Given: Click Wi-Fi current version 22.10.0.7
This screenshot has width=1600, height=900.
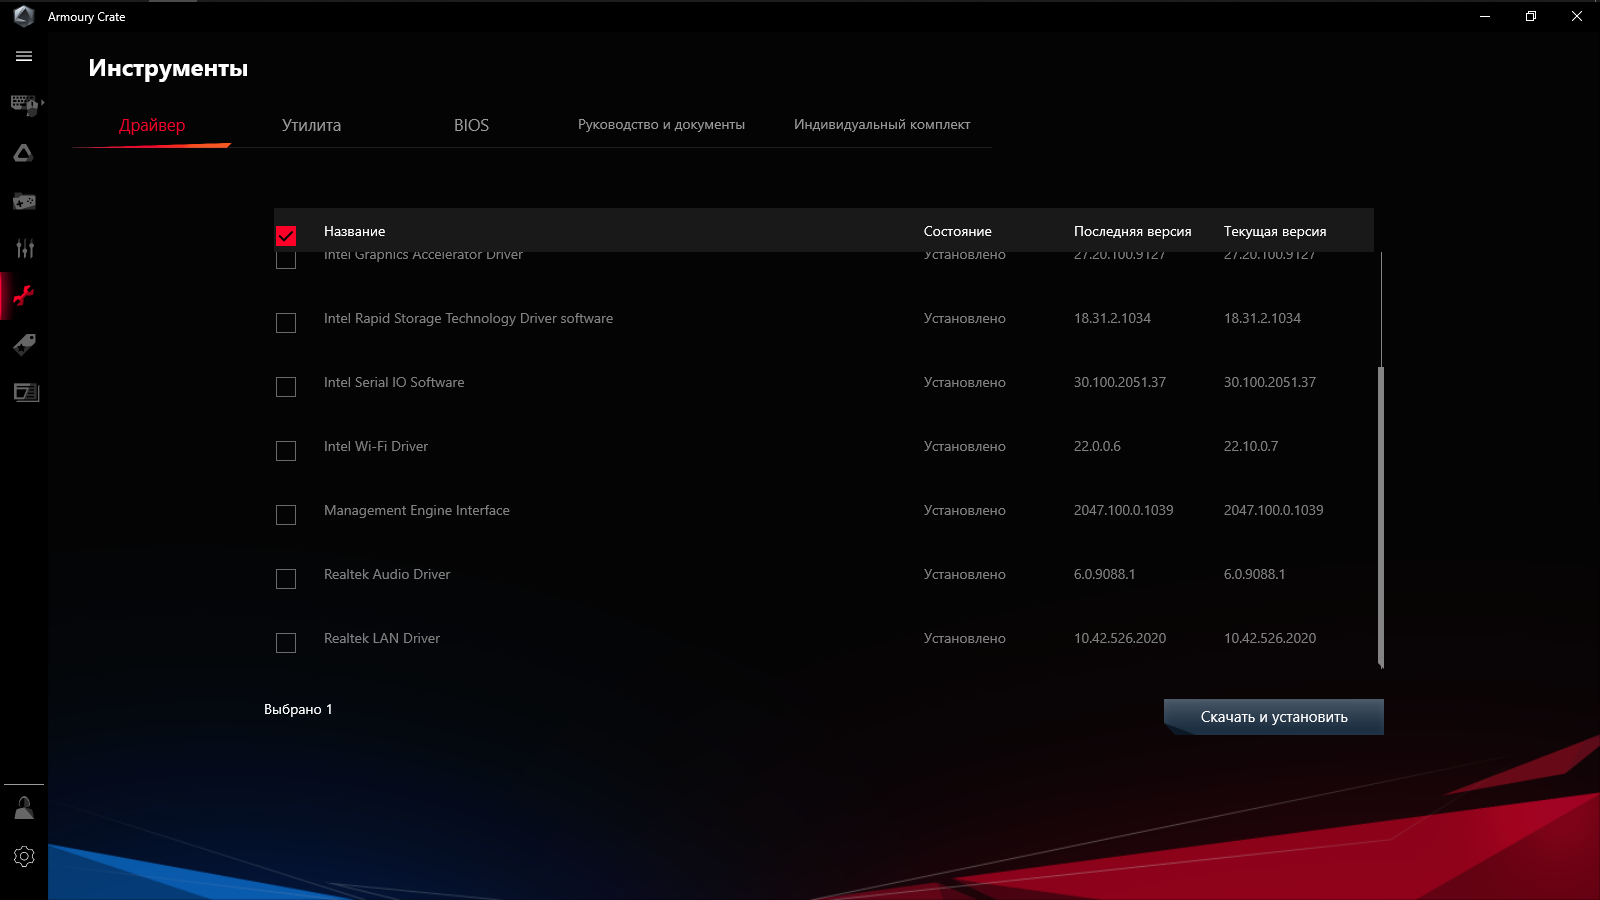Looking at the screenshot, I should [x=1251, y=446].
